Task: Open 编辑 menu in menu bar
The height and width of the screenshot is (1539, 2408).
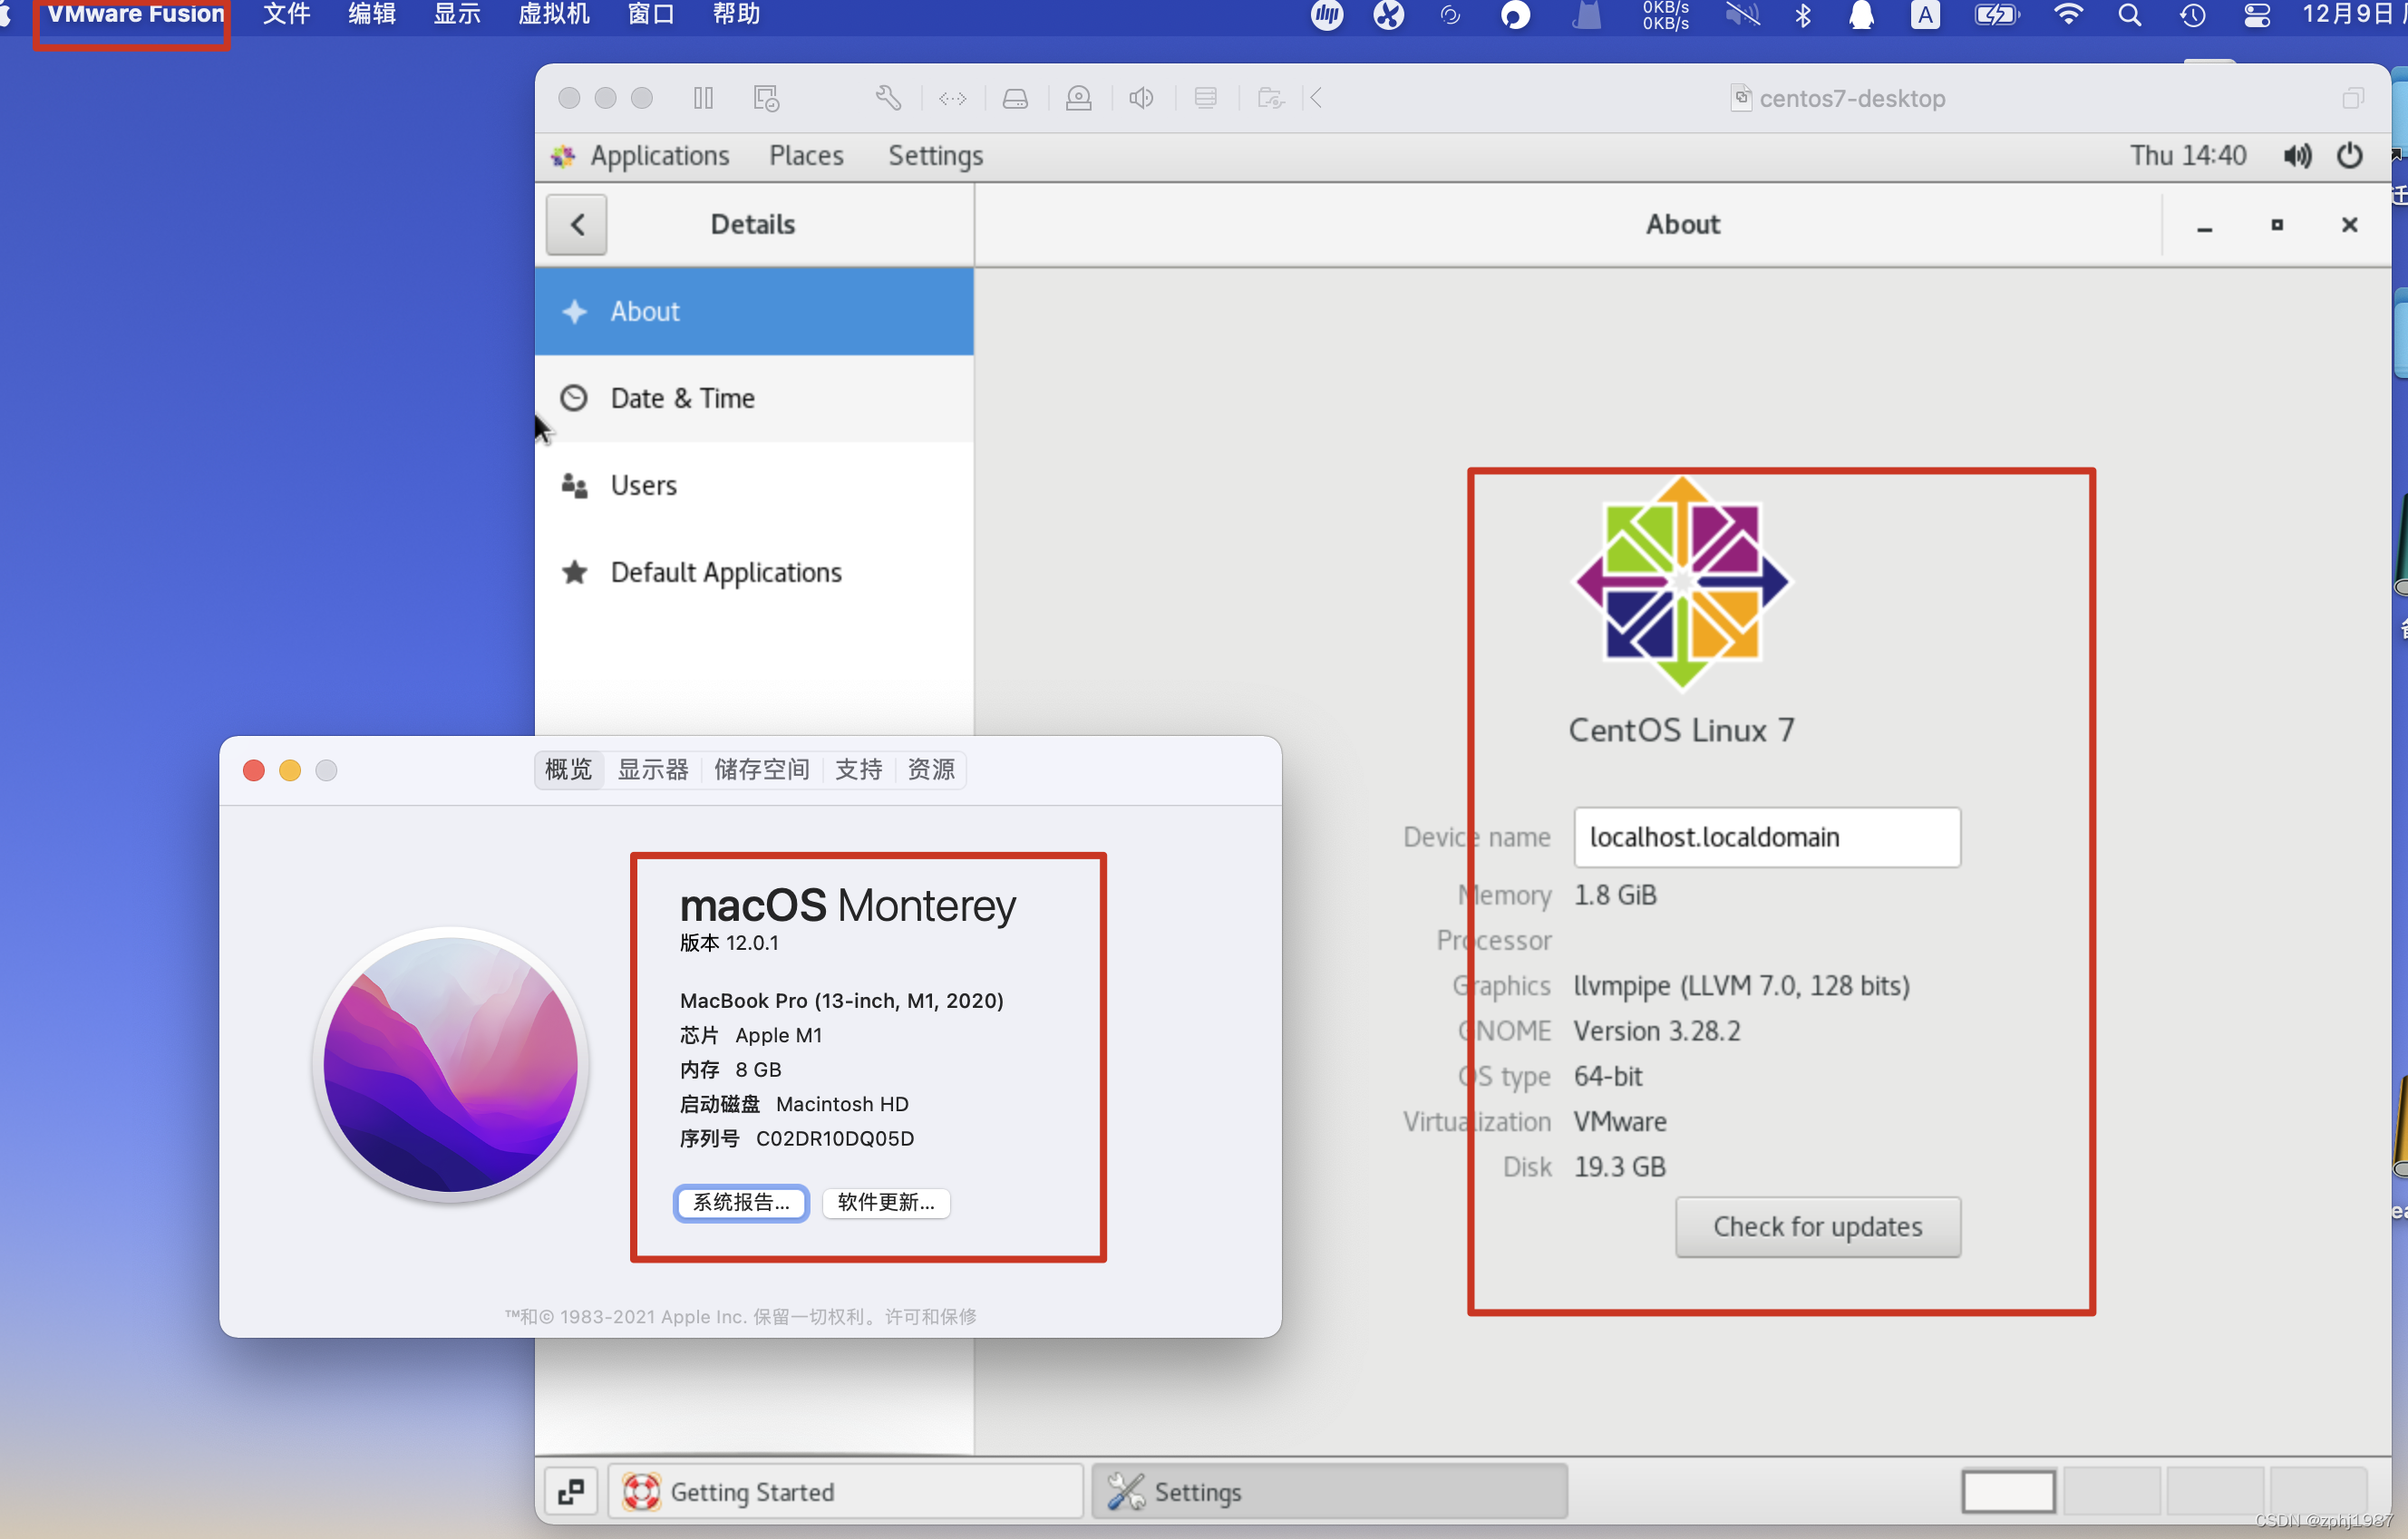Action: tap(372, 14)
